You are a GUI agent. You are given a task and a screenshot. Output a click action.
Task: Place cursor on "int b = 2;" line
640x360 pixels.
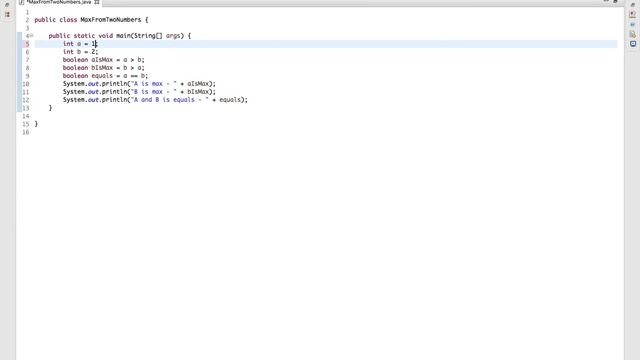[x=80, y=52]
